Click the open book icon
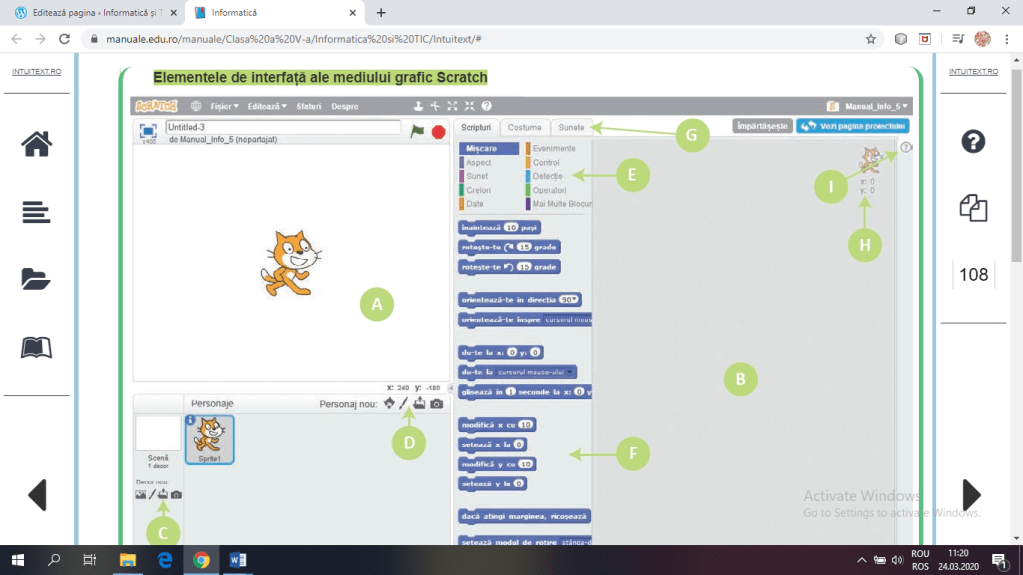1023x575 pixels. tap(37, 347)
